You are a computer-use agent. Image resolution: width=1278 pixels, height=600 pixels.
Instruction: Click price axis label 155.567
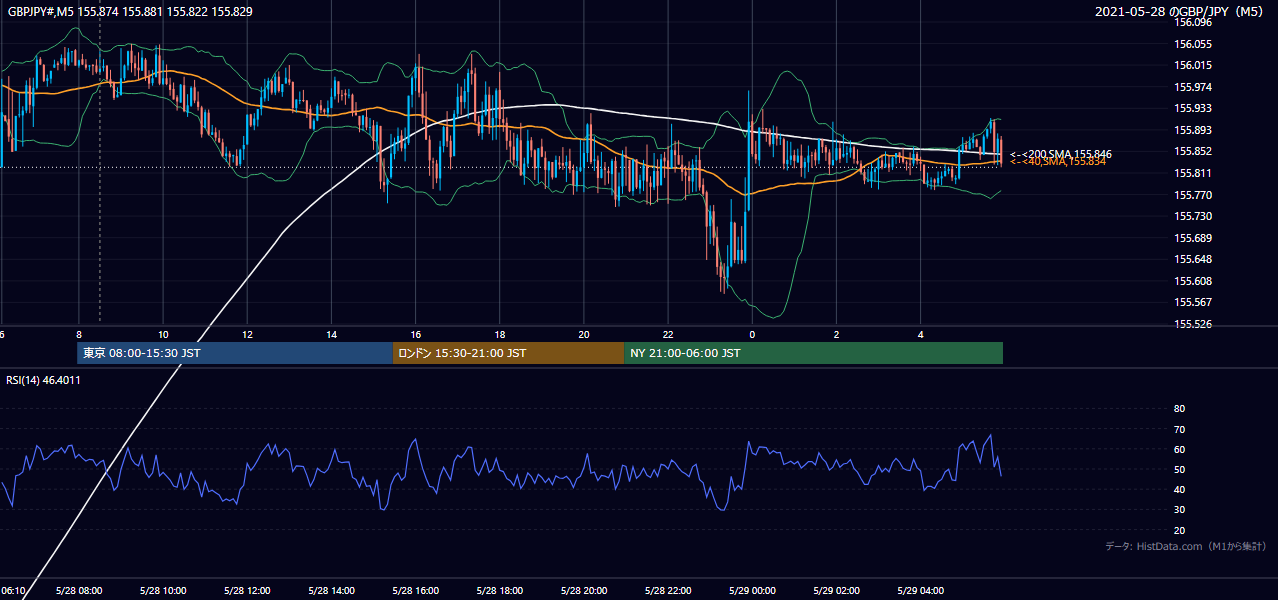1193,302
